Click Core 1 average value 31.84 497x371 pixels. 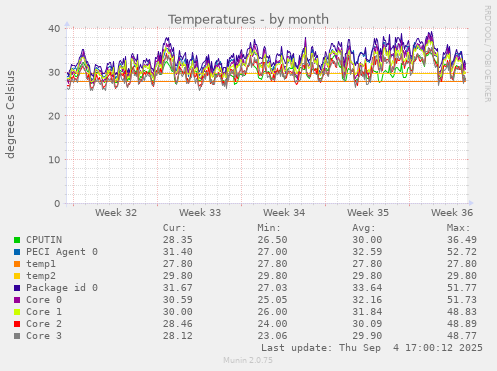tap(367, 312)
